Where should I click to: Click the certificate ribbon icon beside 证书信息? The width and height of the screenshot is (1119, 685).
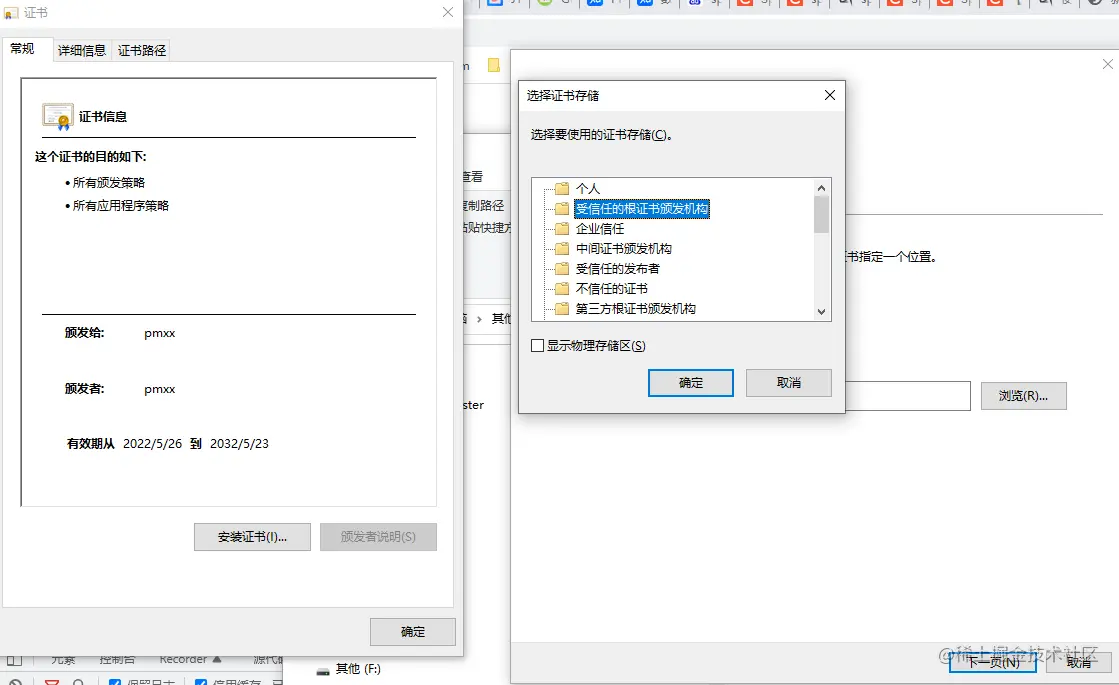point(57,114)
